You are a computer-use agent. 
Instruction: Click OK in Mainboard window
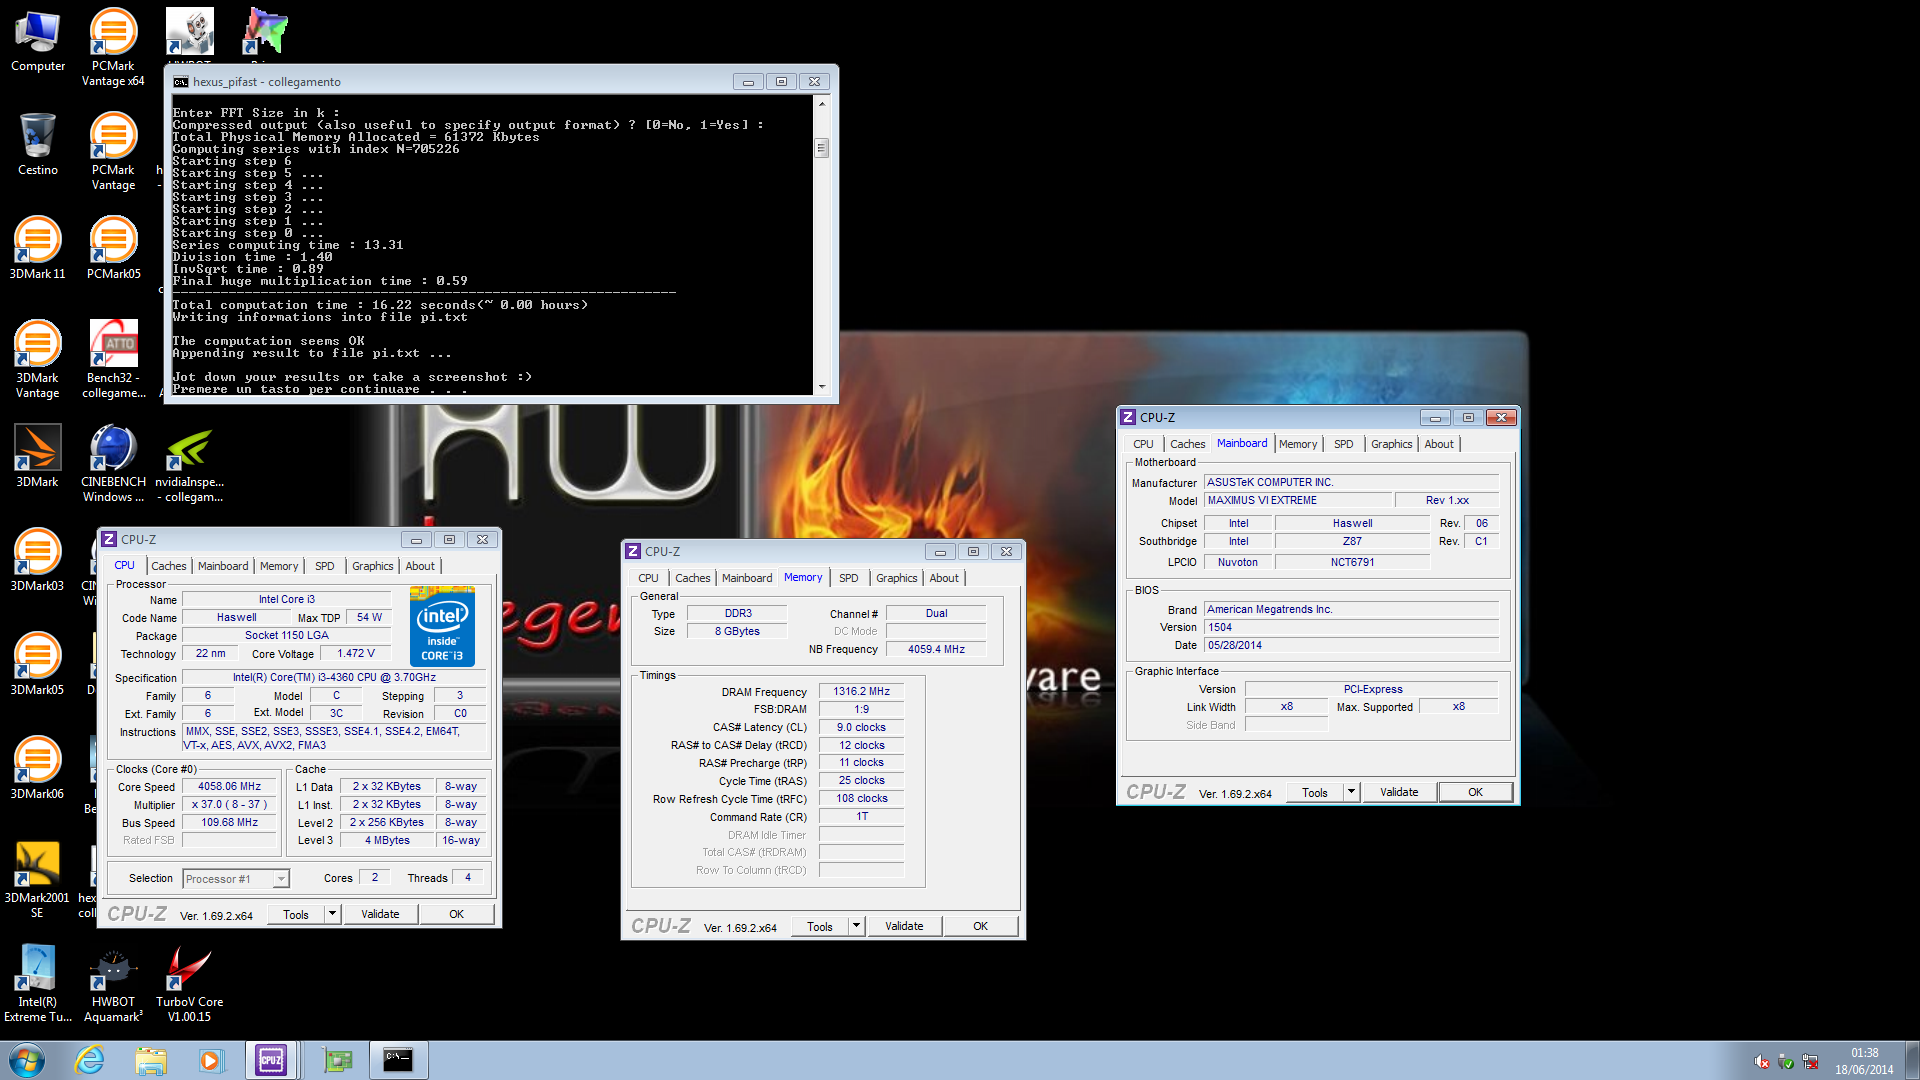pos(1475,792)
